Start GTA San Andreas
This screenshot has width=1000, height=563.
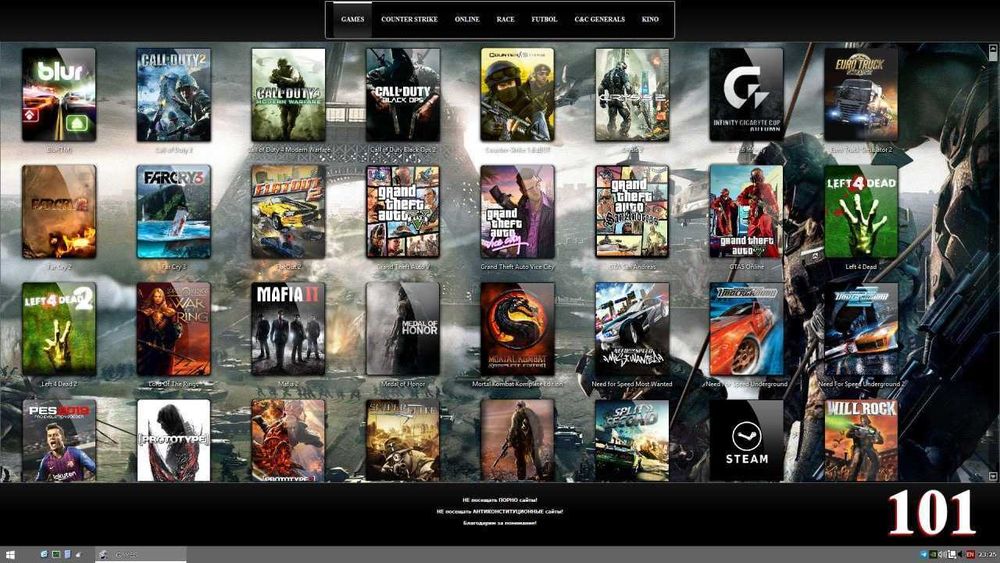[x=632, y=212]
